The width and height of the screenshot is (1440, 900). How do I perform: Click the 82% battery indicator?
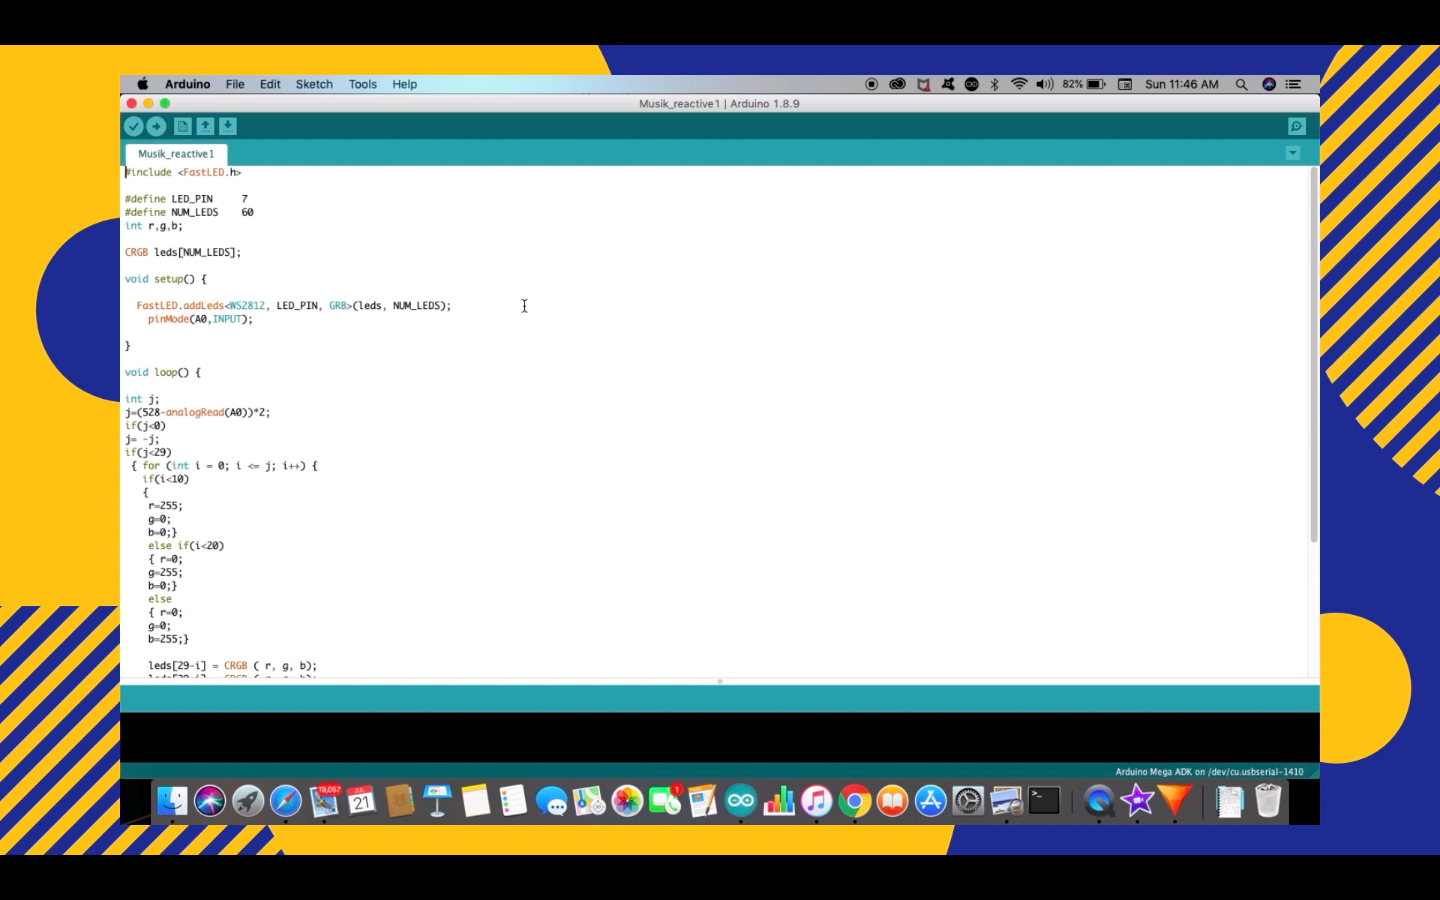click(x=1084, y=84)
